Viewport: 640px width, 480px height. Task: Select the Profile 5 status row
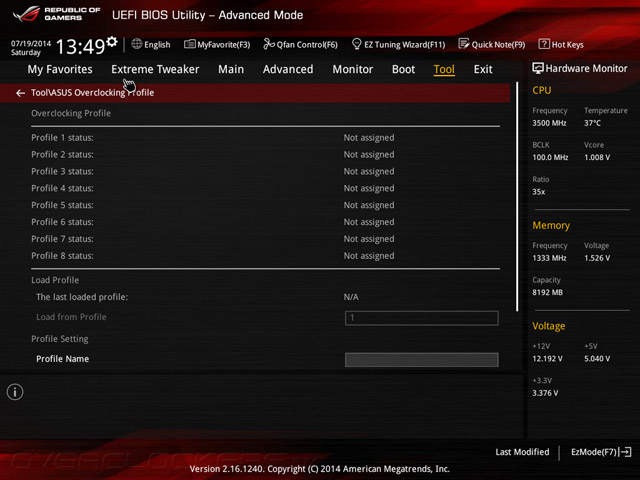click(x=265, y=205)
